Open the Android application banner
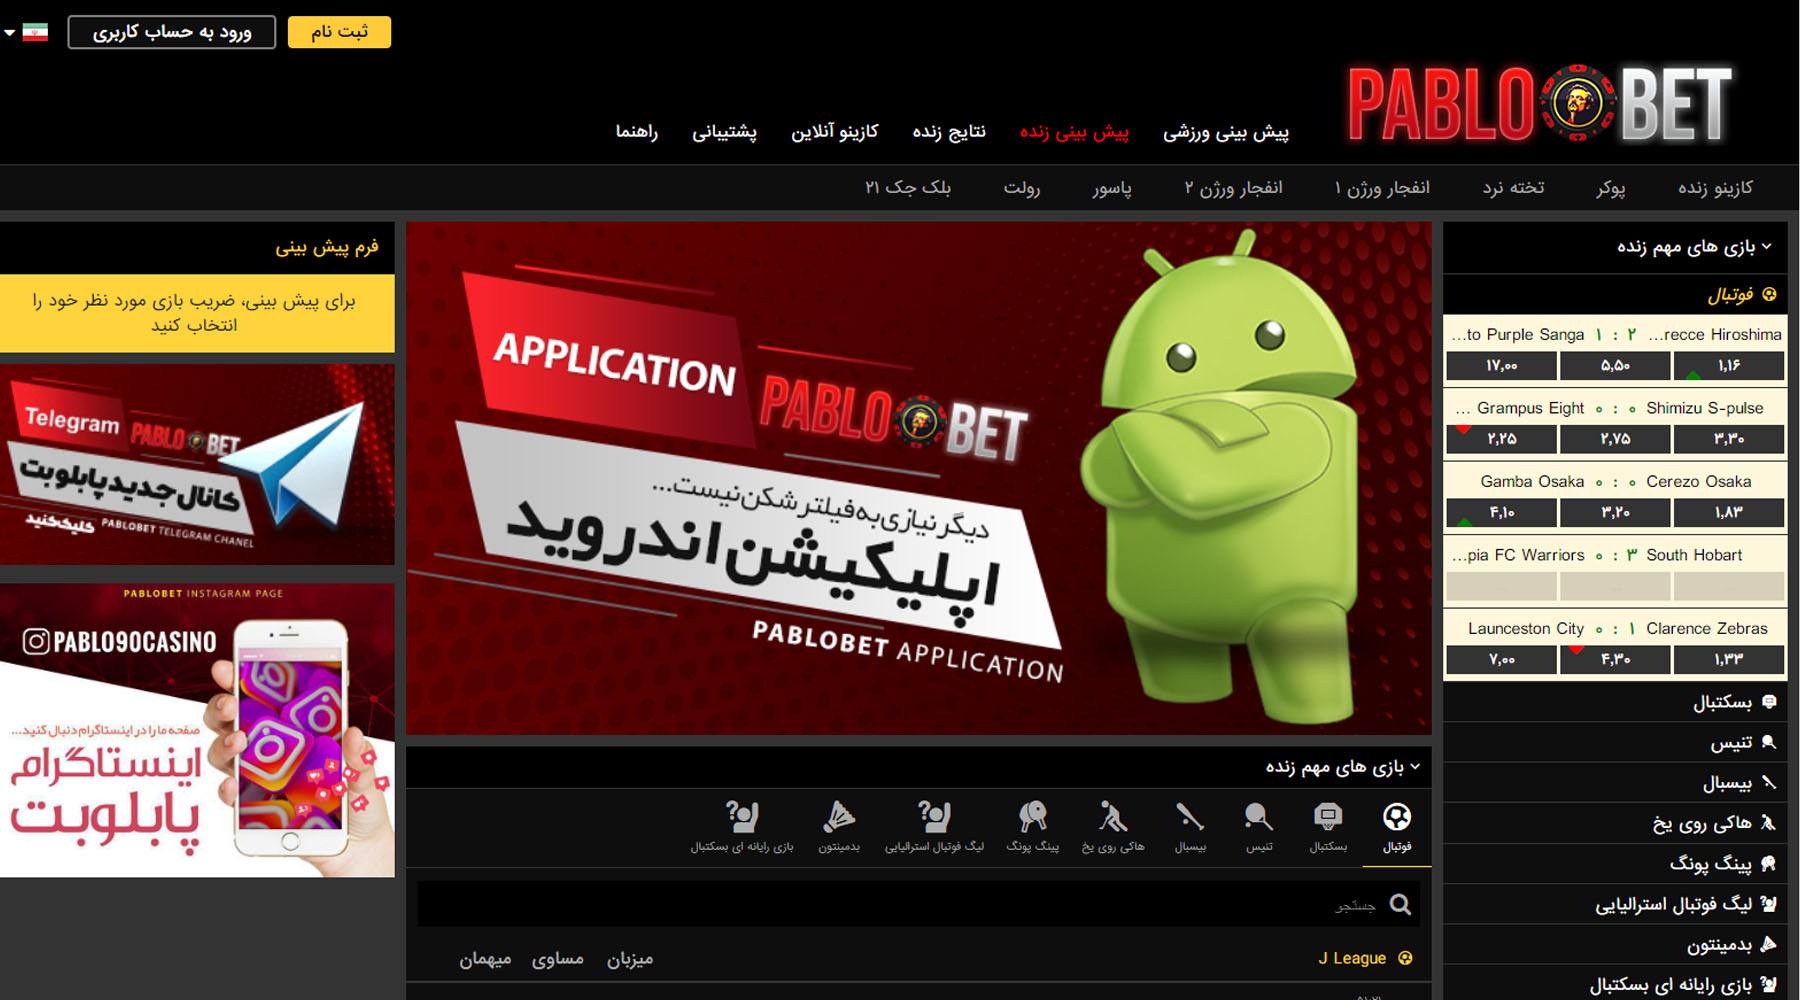The width and height of the screenshot is (1800, 1000). click(919, 478)
